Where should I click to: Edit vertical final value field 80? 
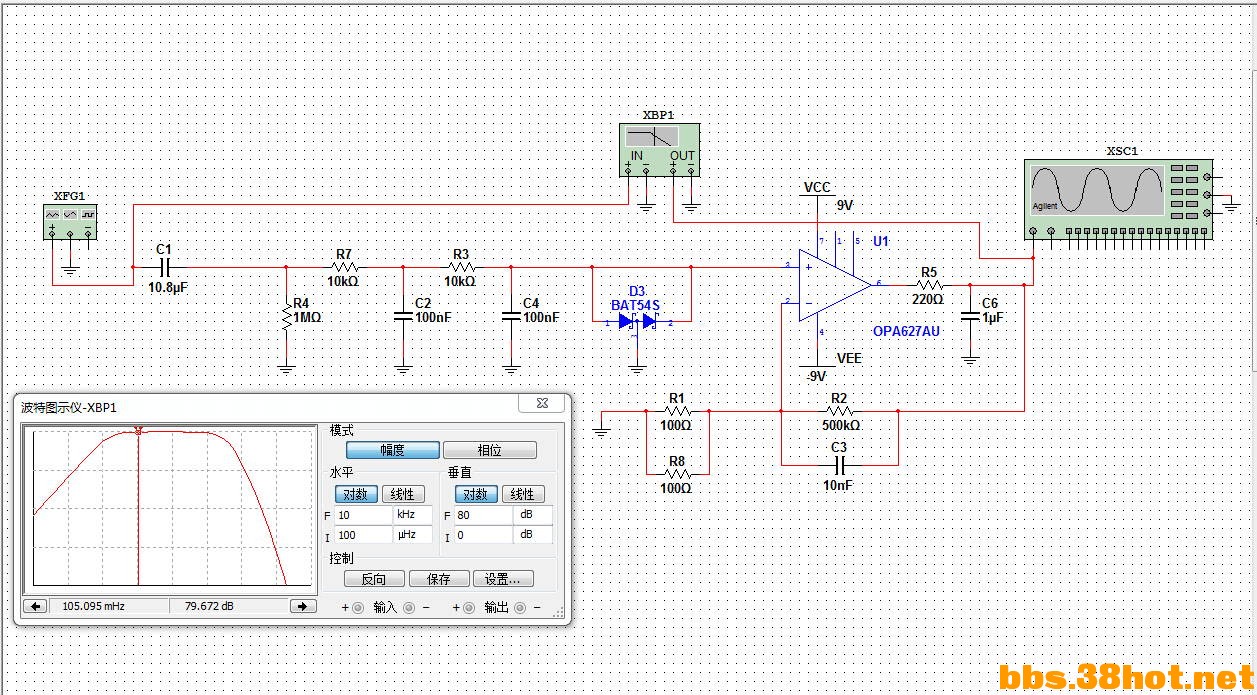point(484,515)
